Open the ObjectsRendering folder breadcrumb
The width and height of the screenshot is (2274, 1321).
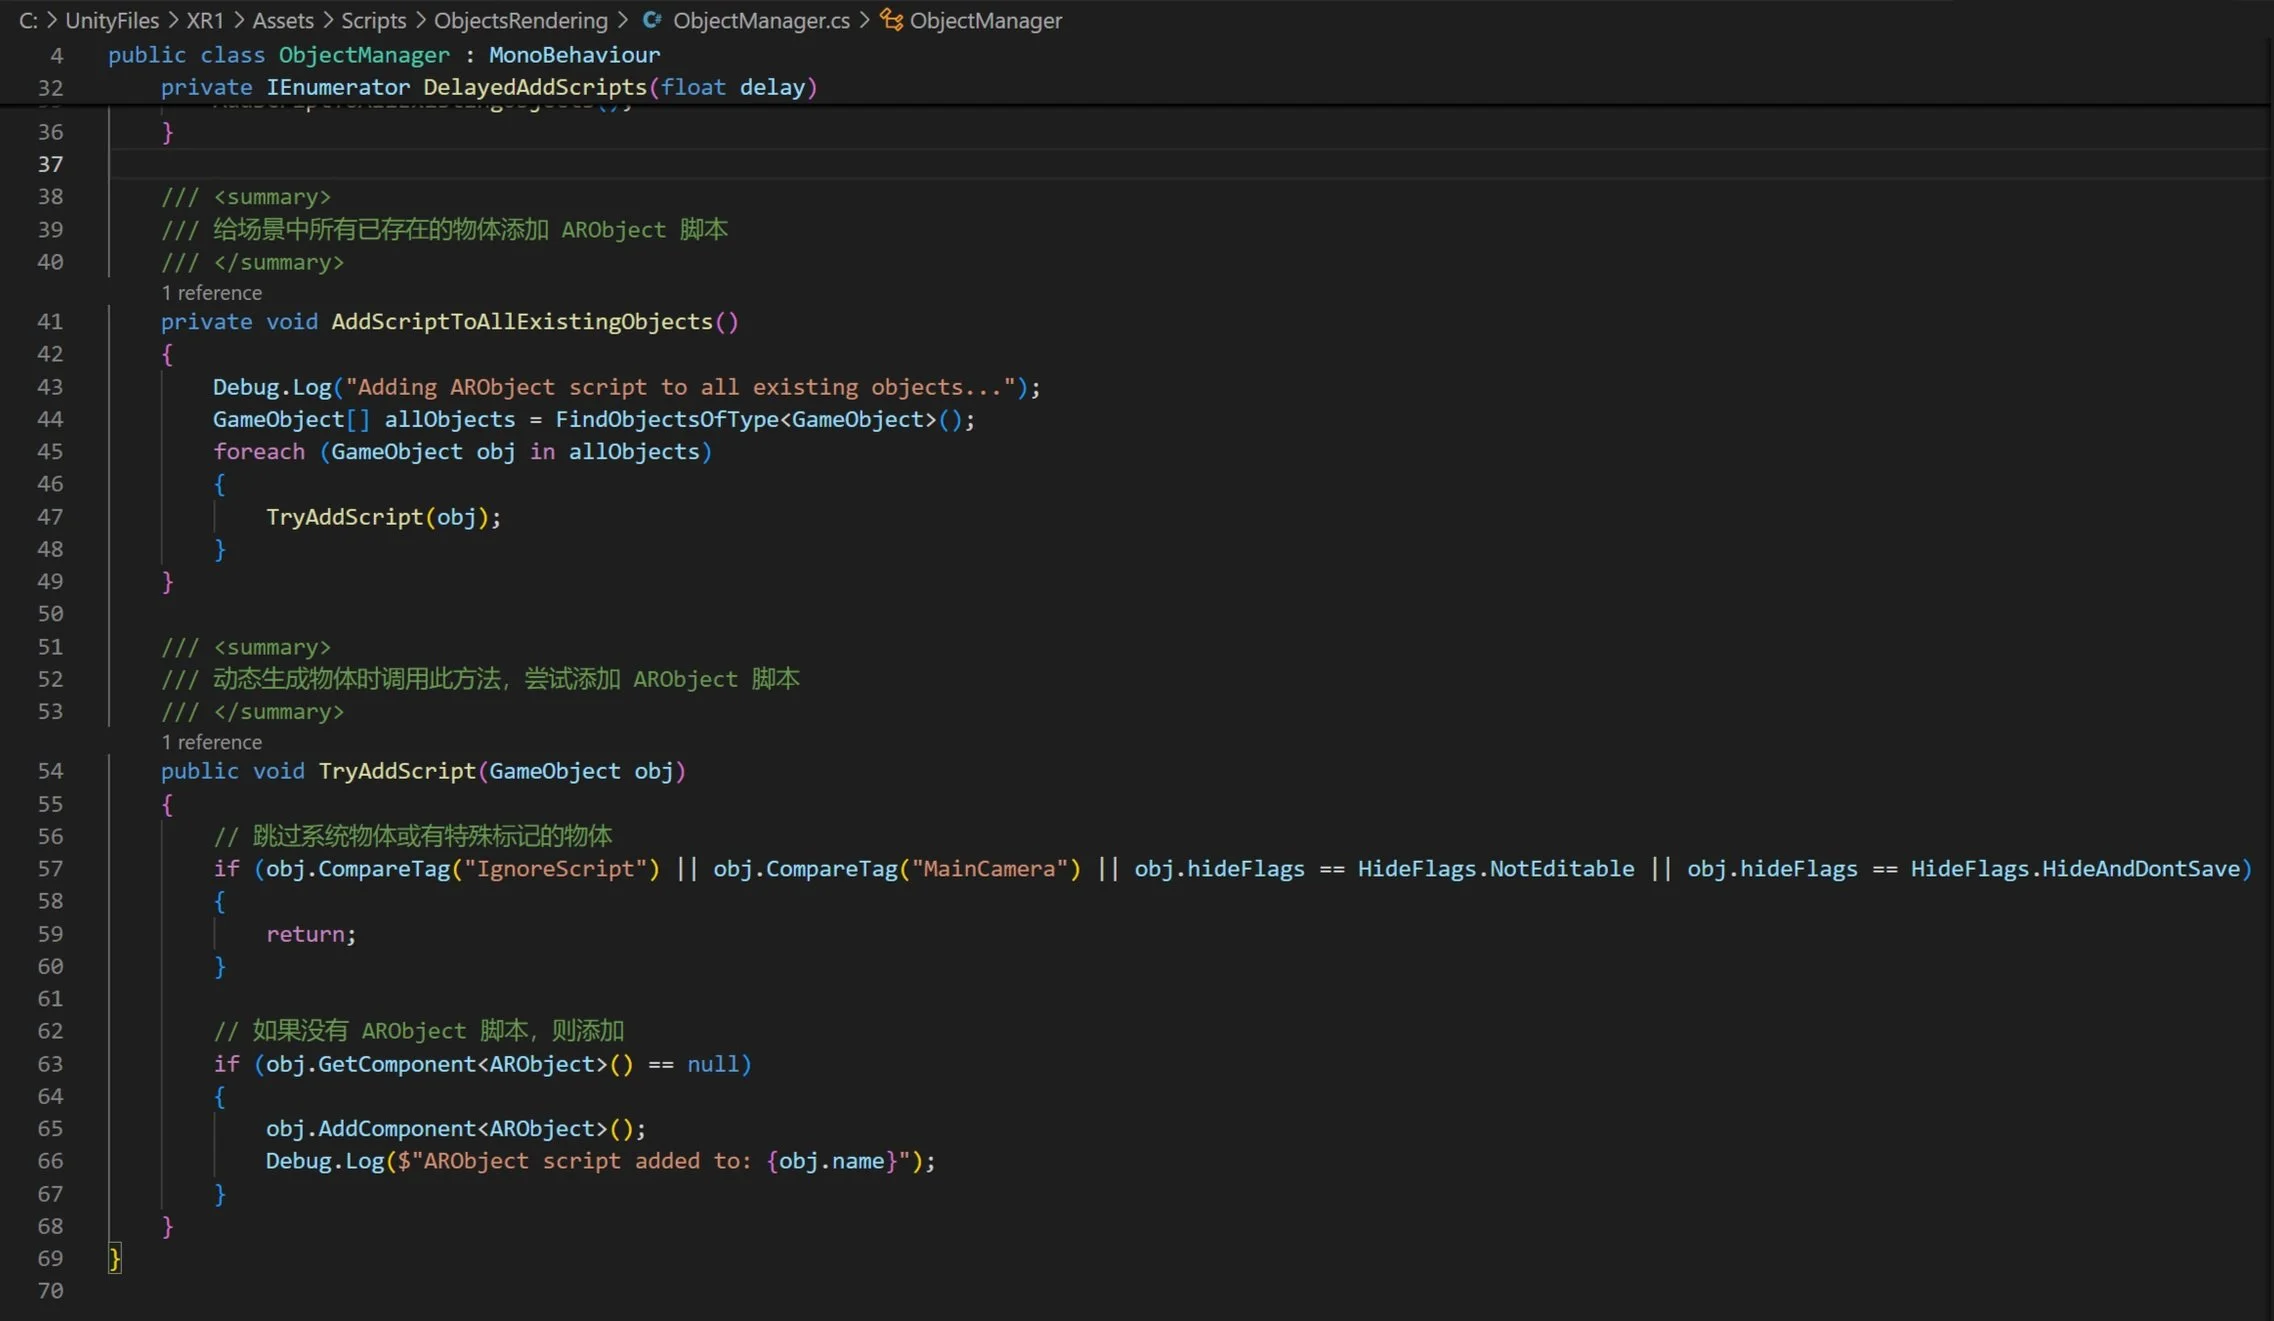pyautogui.click(x=520, y=20)
